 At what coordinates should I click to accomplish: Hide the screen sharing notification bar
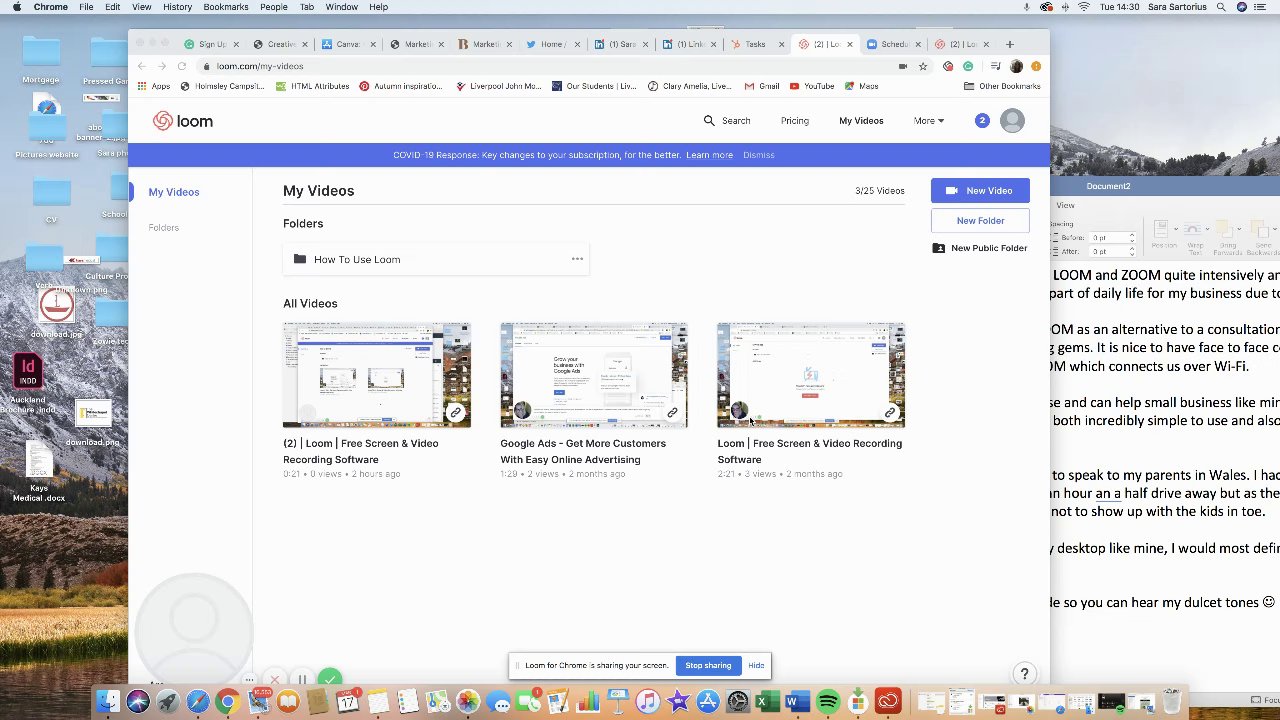(x=756, y=666)
